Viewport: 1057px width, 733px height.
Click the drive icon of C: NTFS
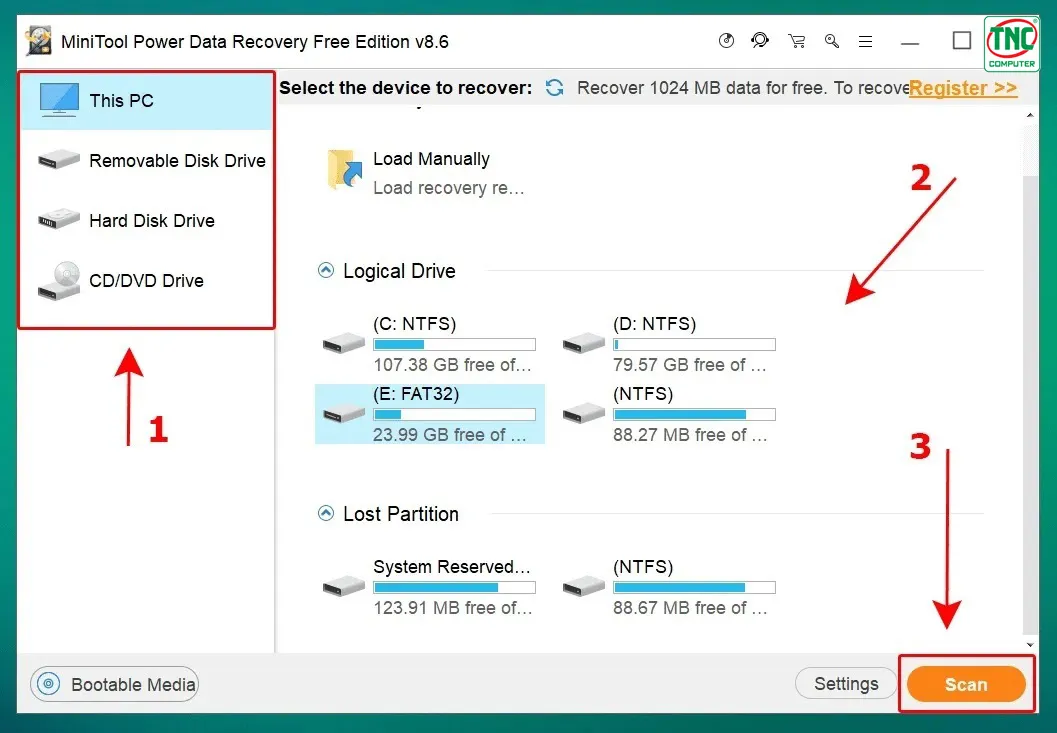coord(344,343)
